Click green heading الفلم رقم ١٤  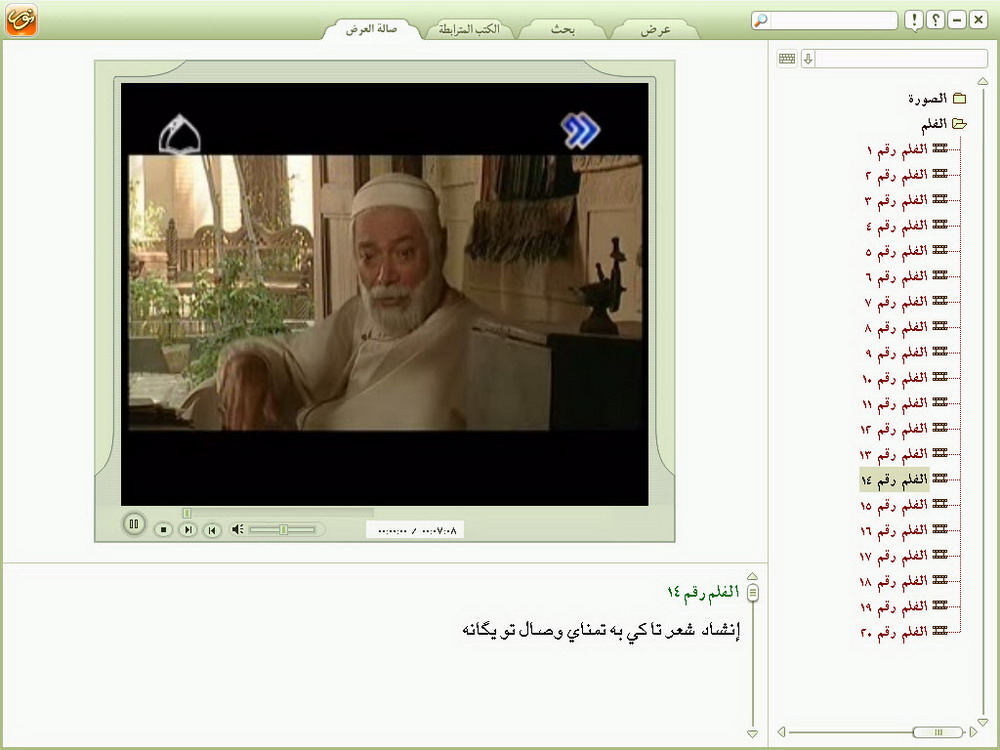tap(703, 592)
